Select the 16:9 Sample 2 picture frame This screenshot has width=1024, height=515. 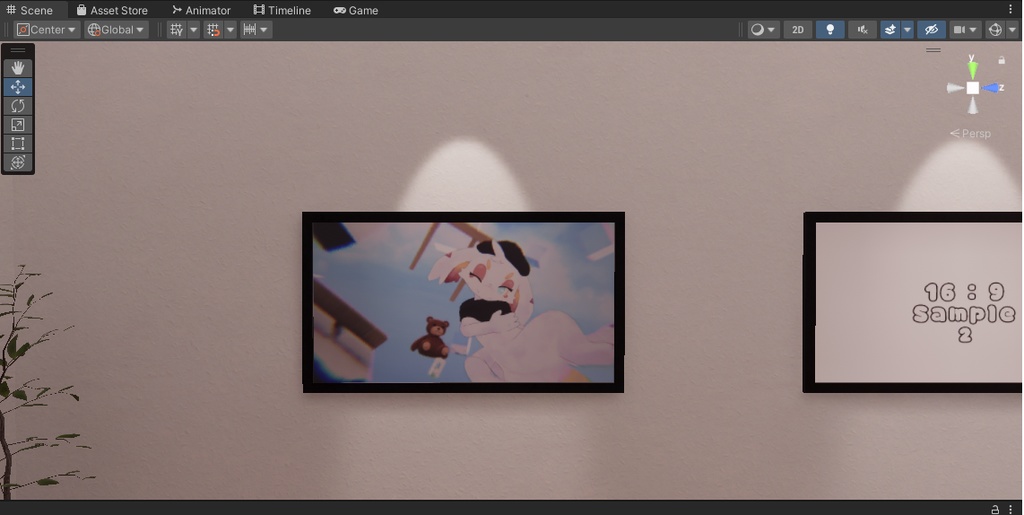pyautogui.click(x=912, y=302)
